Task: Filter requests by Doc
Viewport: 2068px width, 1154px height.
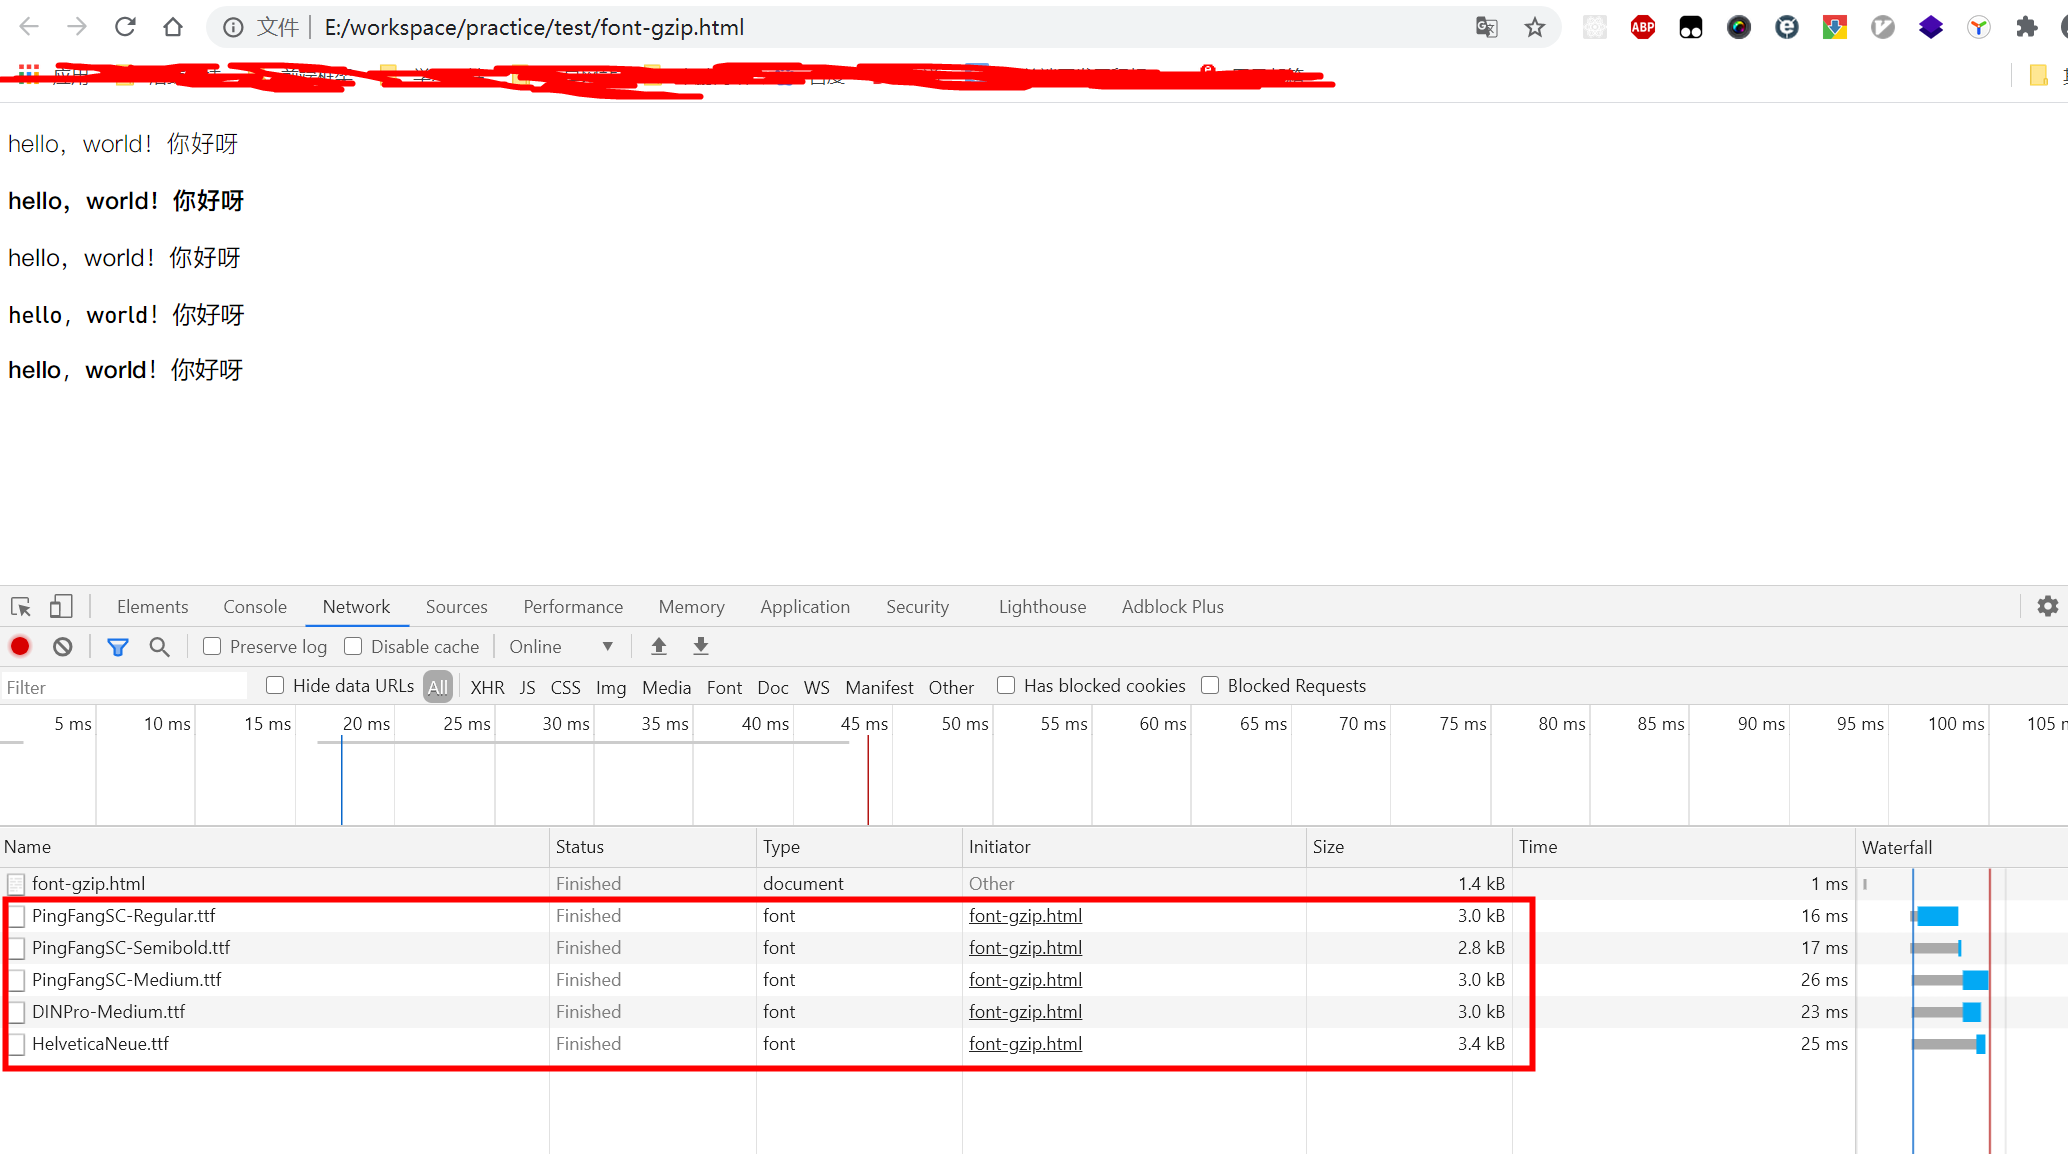Action: click(x=772, y=687)
